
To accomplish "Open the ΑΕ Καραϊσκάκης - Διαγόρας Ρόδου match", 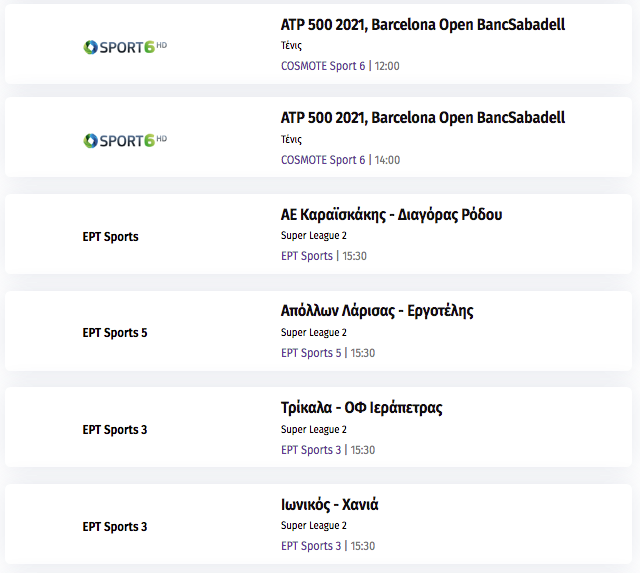I will pyautogui.click(x=391, y=215).
